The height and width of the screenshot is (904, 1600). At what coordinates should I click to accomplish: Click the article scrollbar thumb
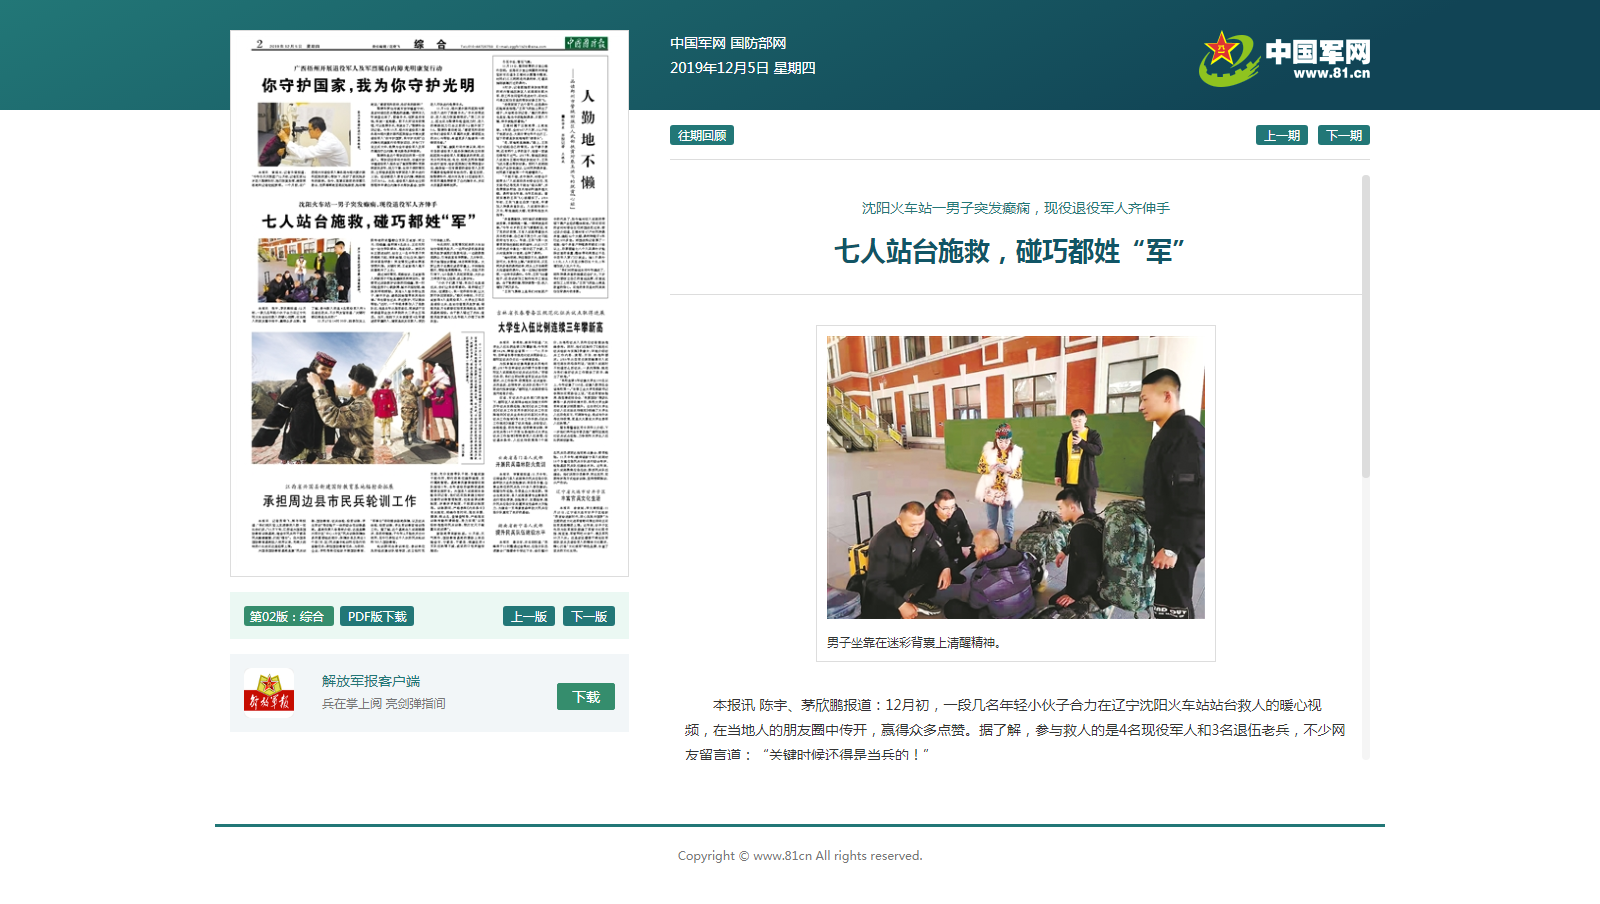1366,326
